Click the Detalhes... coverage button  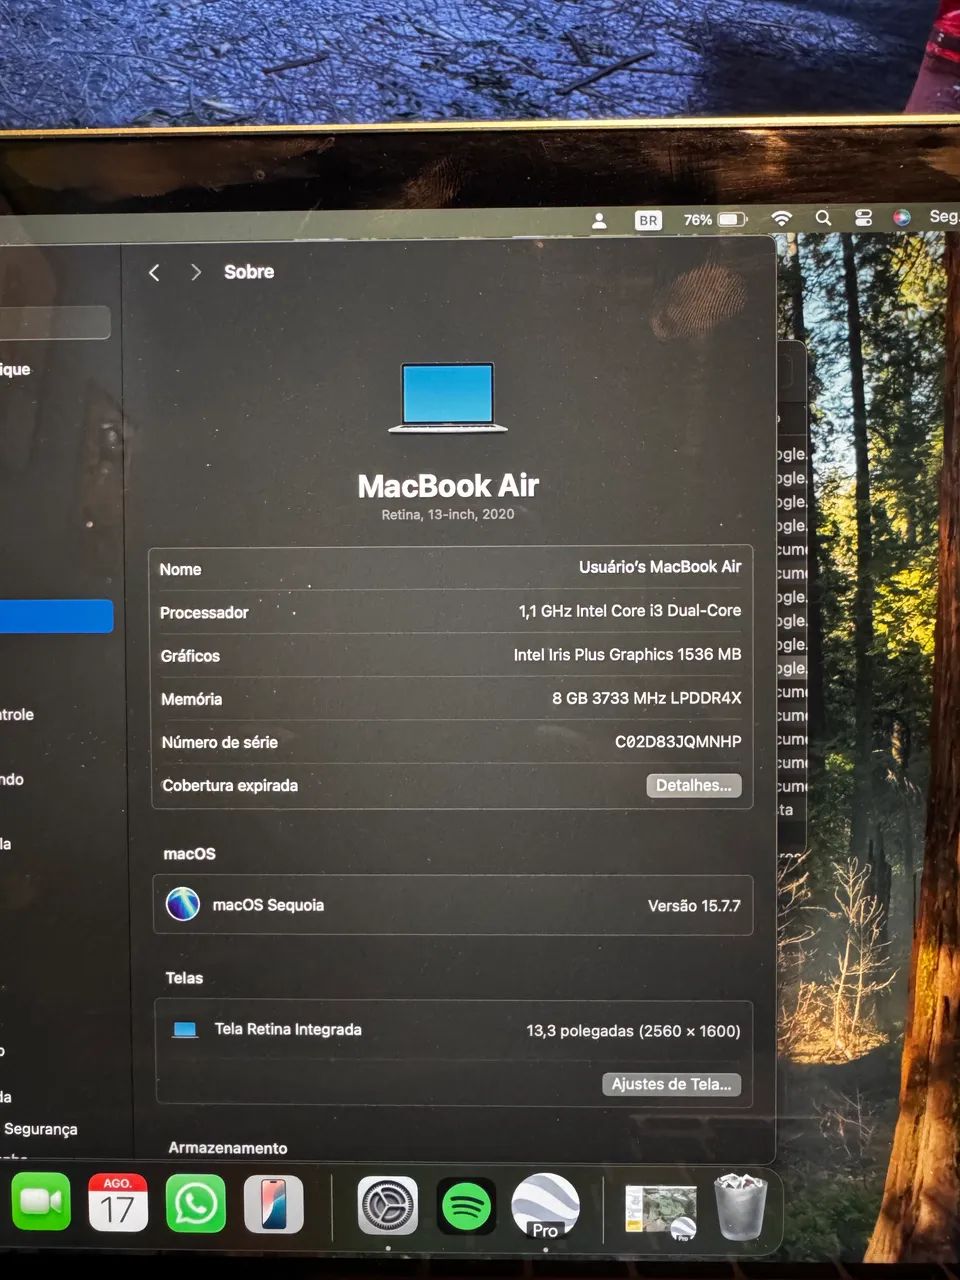tap(694, 785)
